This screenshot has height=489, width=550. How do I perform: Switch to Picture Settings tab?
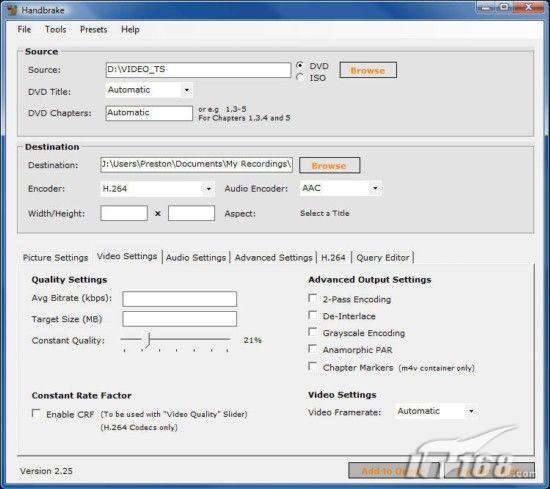tap(55, 257)
